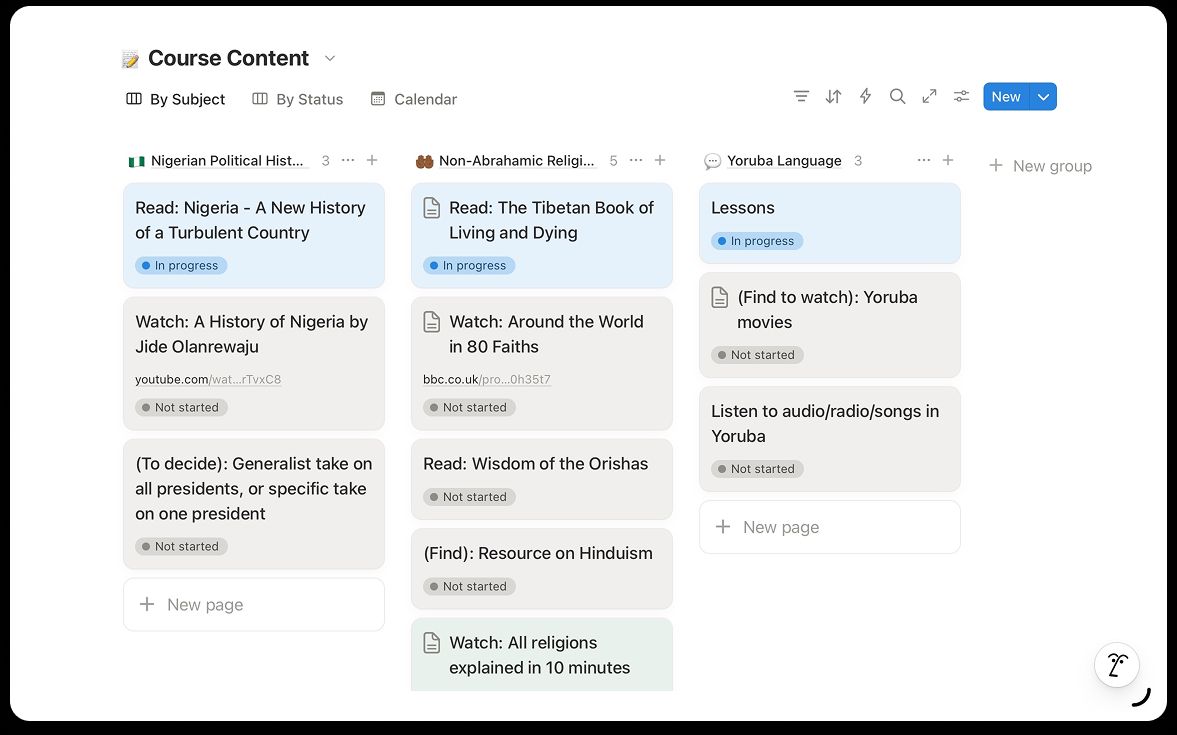Viewport: 1177px width, 735px height.
Task: Open Nigerian Political History group options menu
Action: pos(347,160)
